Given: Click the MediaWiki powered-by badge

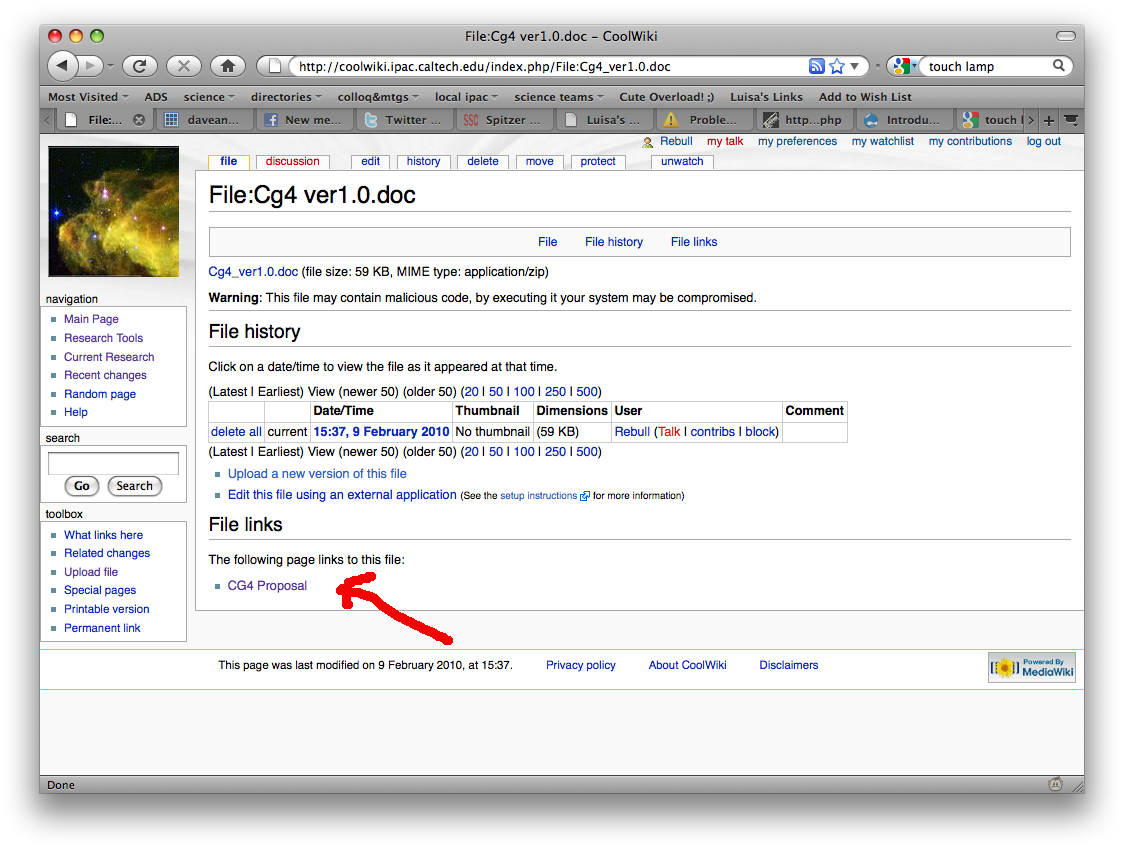Looking at the screenshot, I should click(1031, 667).
